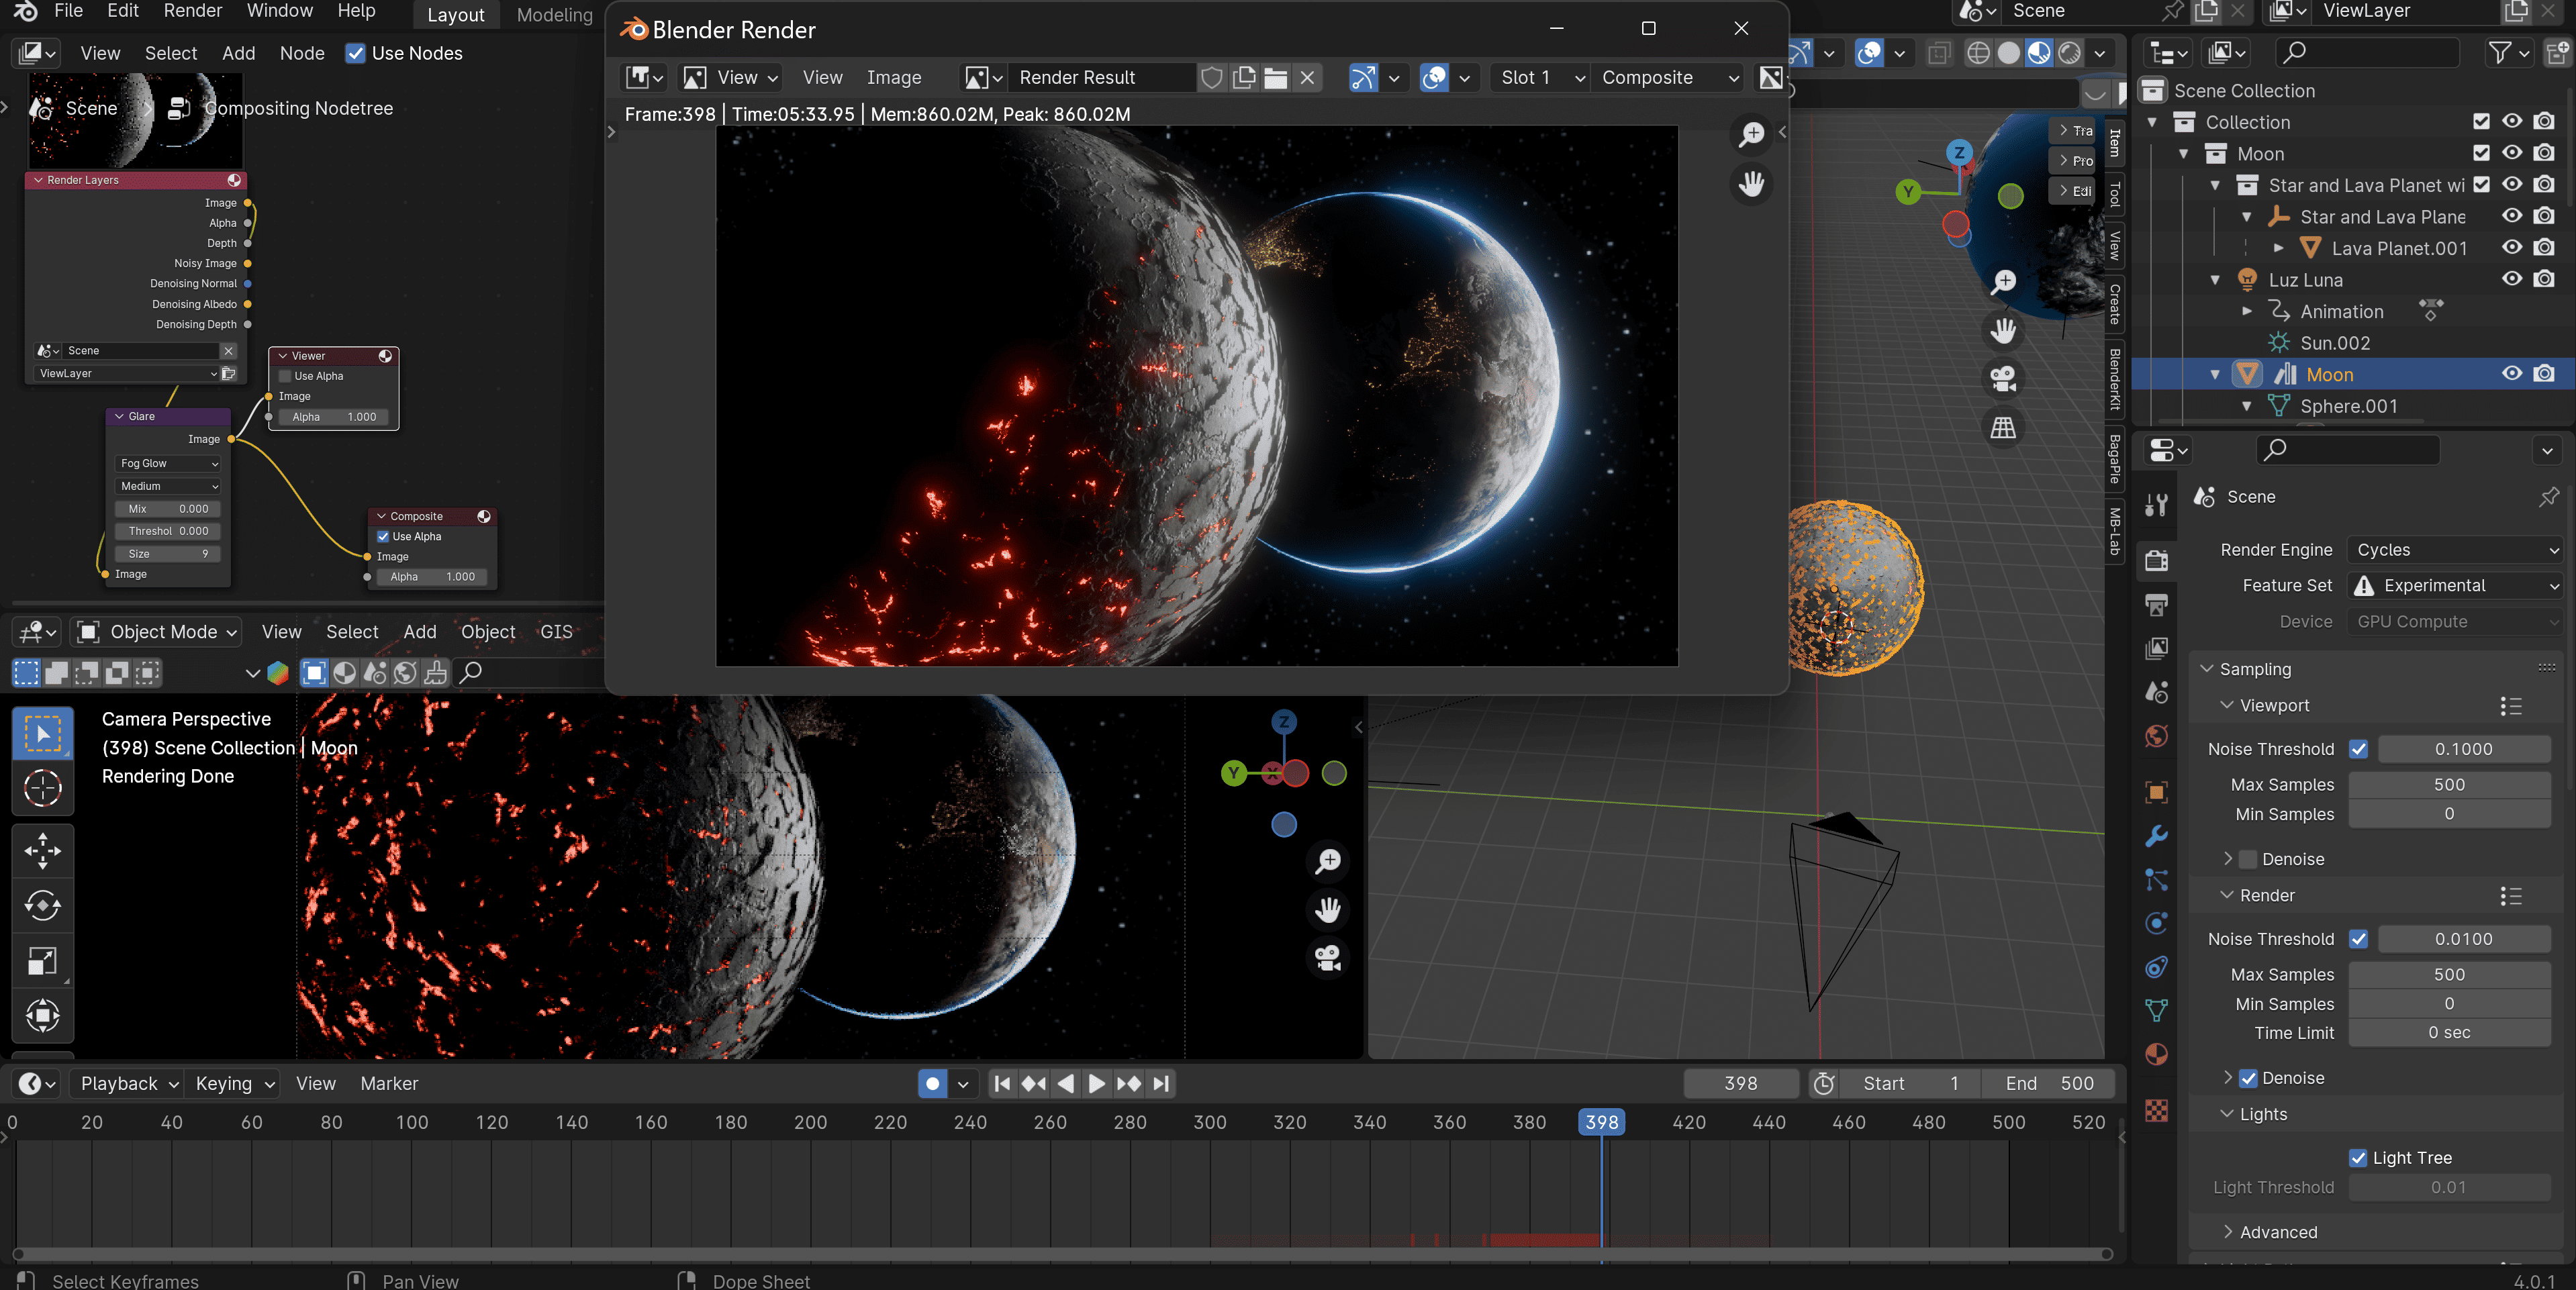Select the Cursor tool
Screen dimensions: 2576x1290
tap(42, 788)
